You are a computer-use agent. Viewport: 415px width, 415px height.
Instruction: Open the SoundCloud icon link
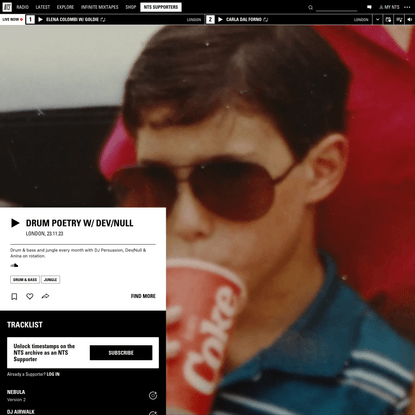tap(14, 265)
